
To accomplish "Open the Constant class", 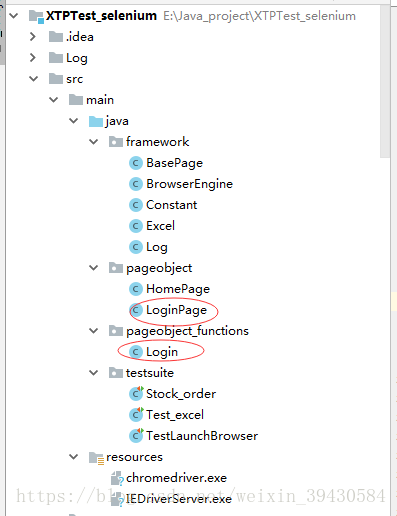I will click(x=171, y=205).
